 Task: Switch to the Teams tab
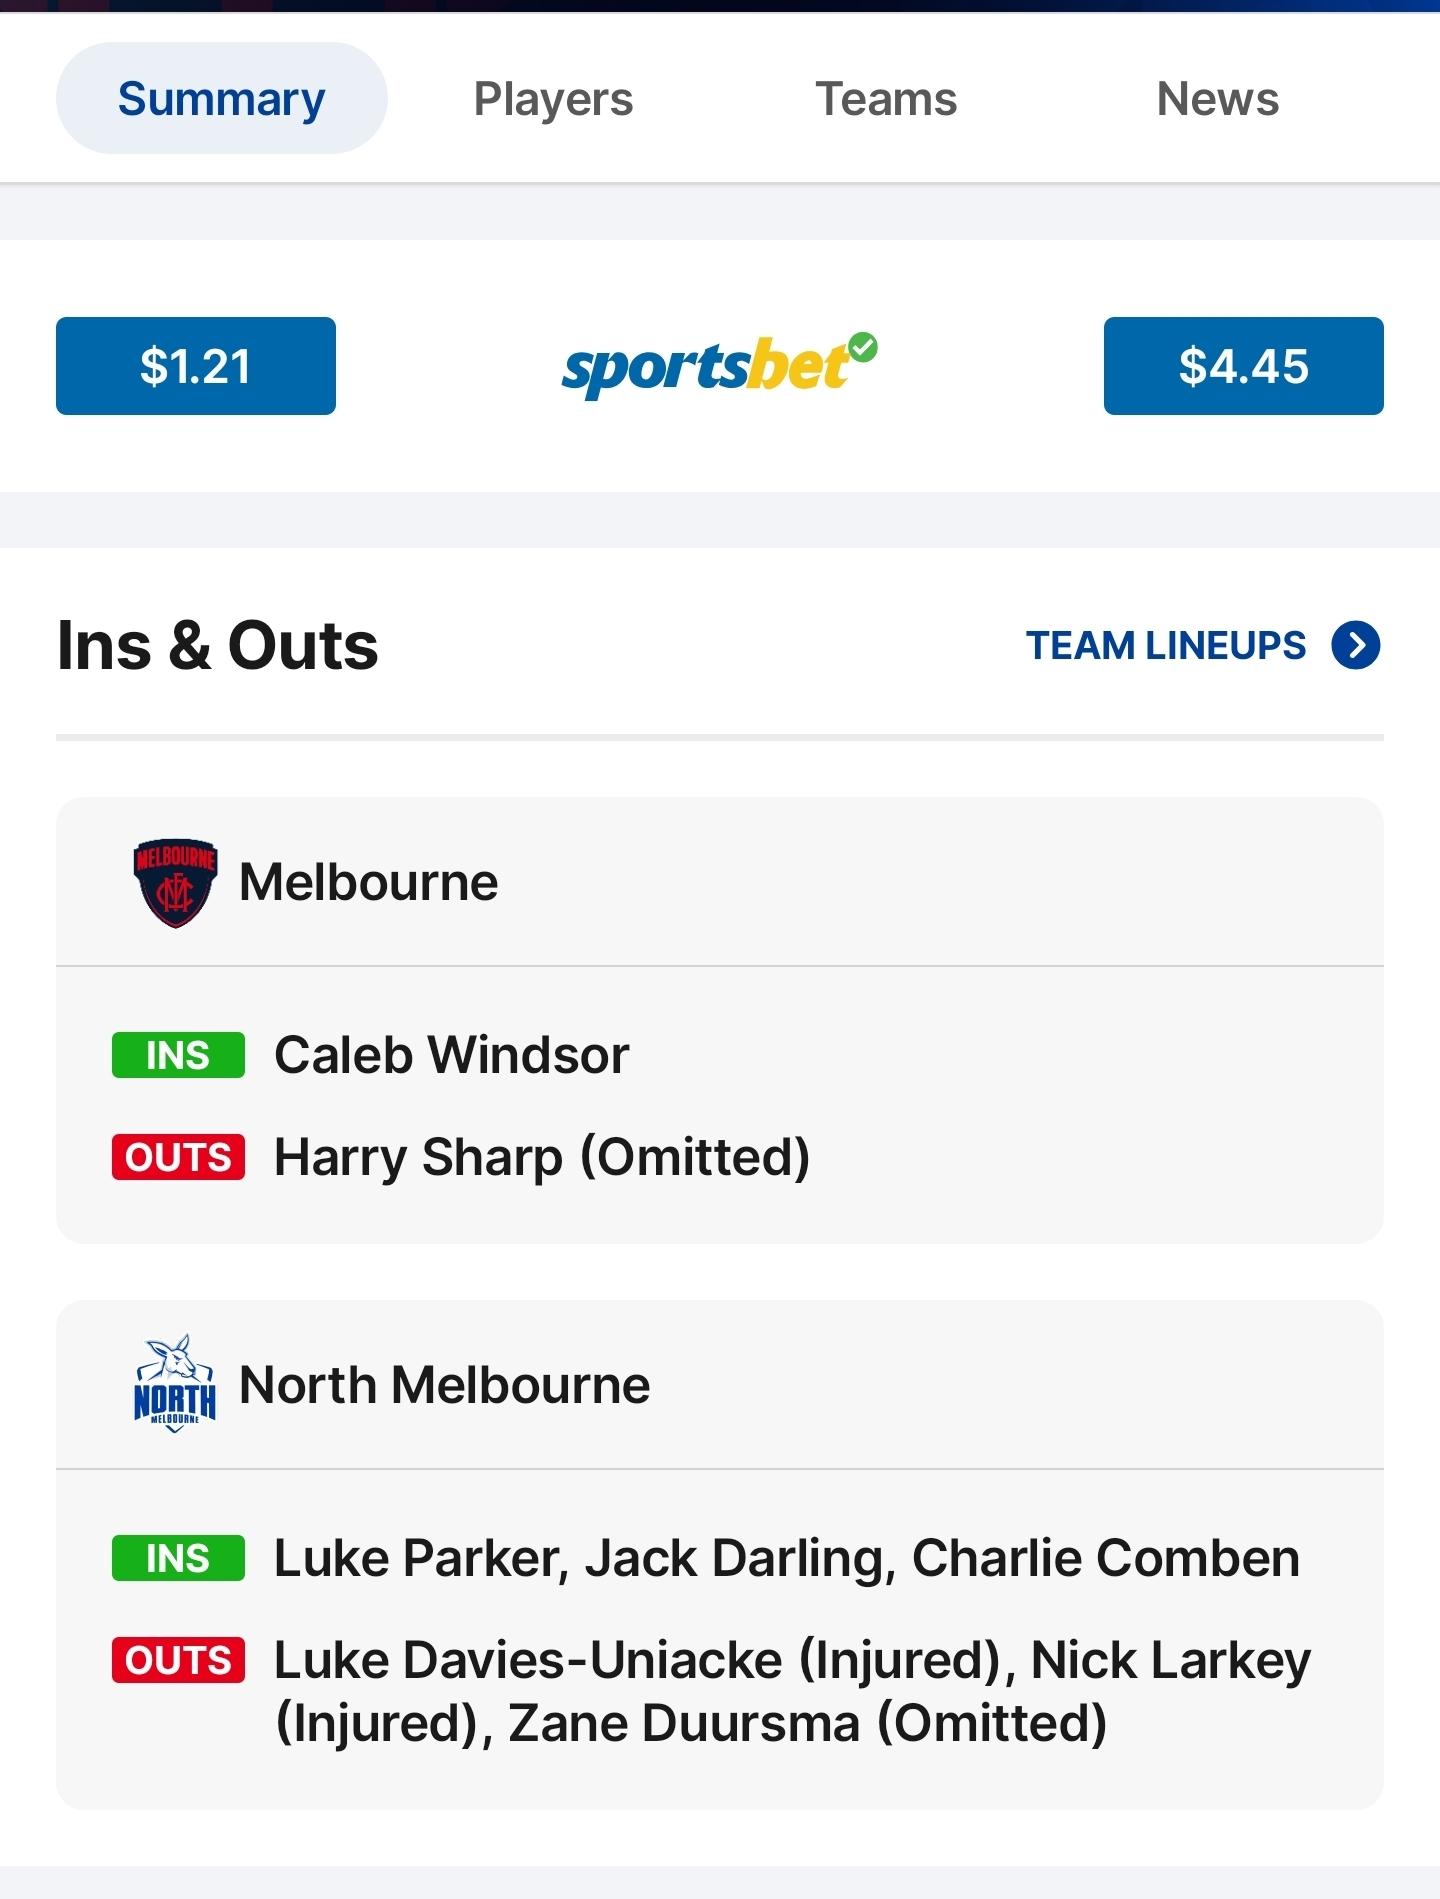(886, 99)
